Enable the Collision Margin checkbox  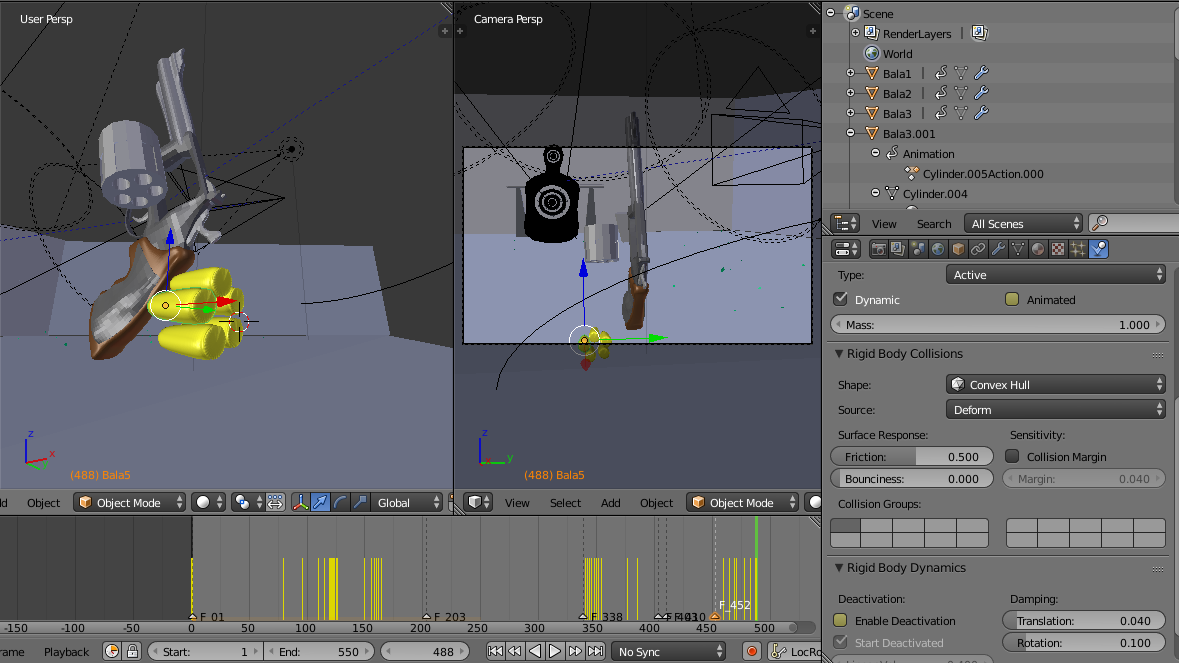pyautogui.click(x=1012, y=456)
